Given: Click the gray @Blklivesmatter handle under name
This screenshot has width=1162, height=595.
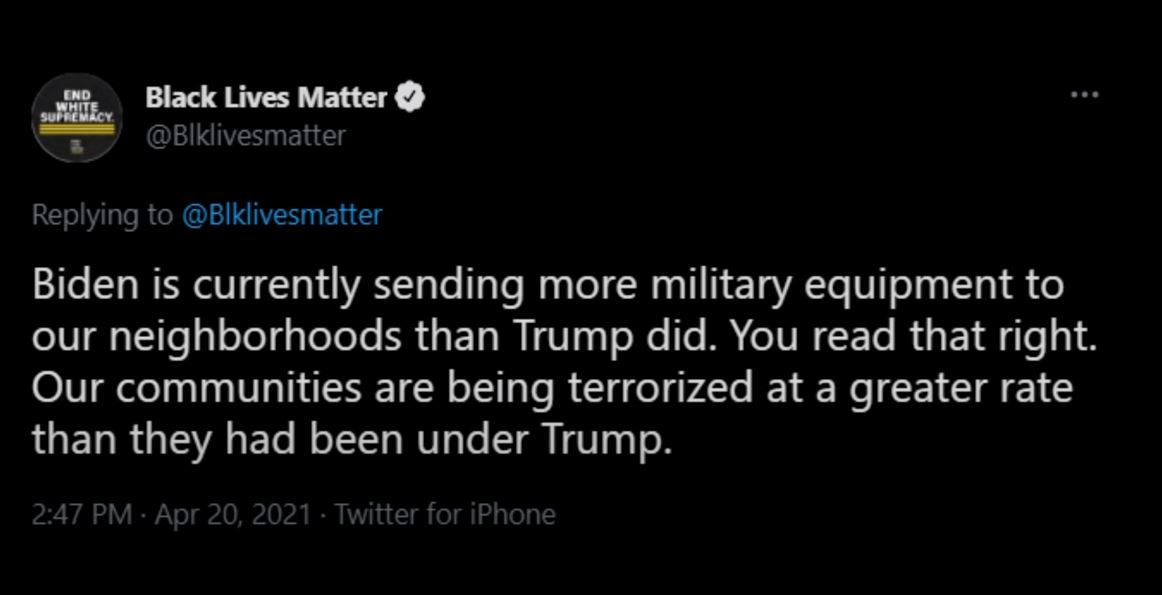Looking at the screenshot, I should (x=245, y=136).
